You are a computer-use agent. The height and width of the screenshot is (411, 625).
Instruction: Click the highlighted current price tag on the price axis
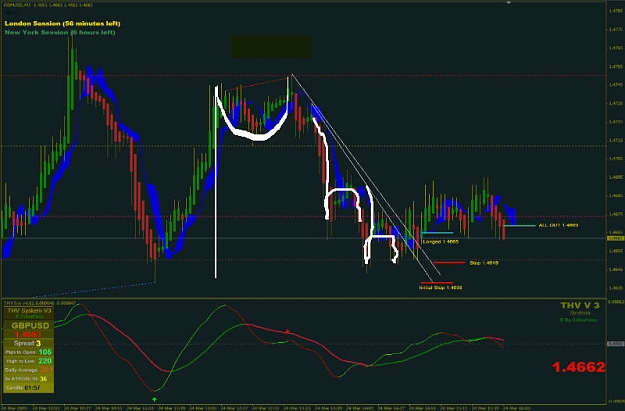click(x=615, y=238)
